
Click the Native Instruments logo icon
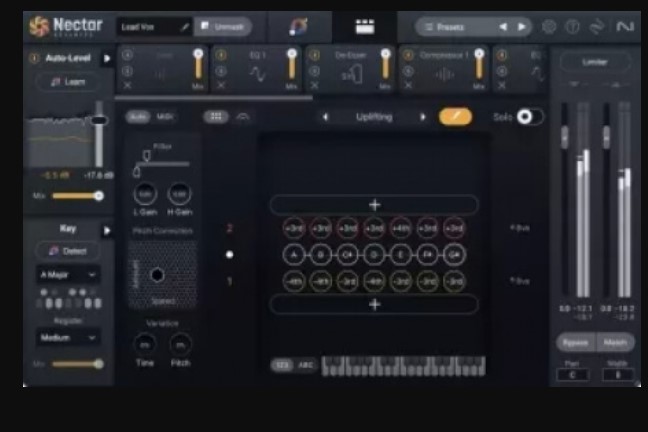tap(625, 27)
